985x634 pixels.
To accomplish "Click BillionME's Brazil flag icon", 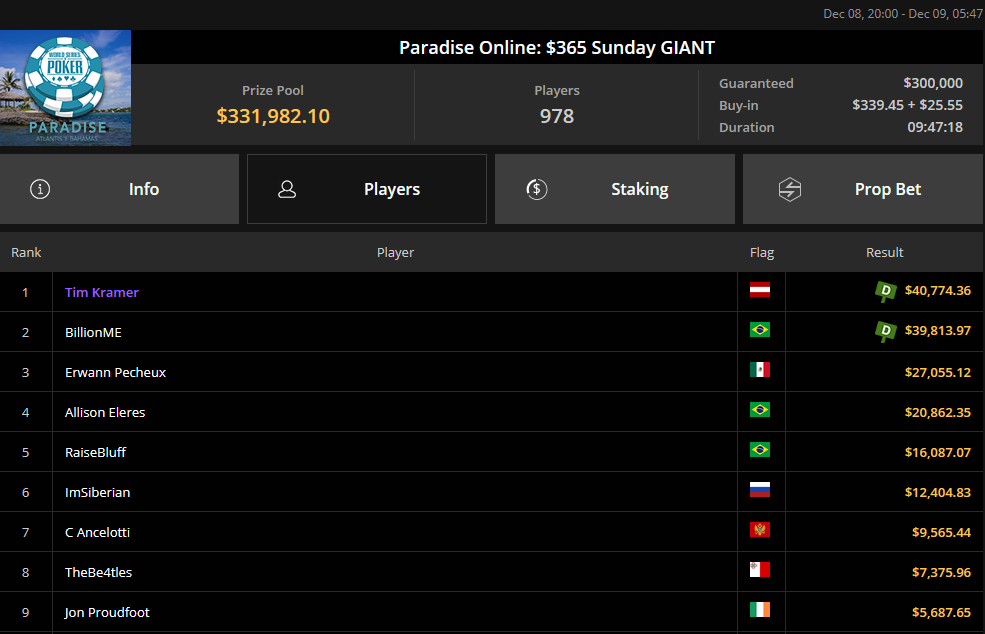I will [760, 331].
